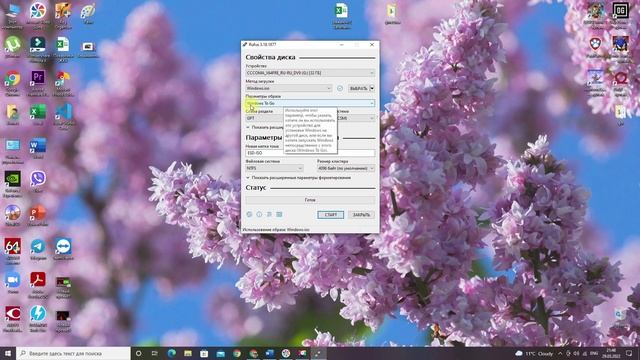Launch Paint desktop icon
The image size is (640, 360).
pyautogui.click(x=88, y=11)
